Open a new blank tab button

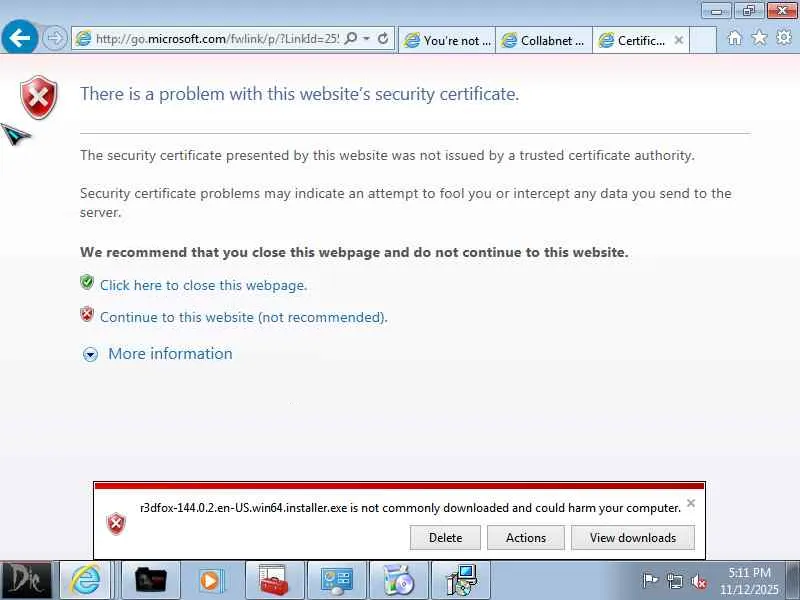[x=703, y=40]
